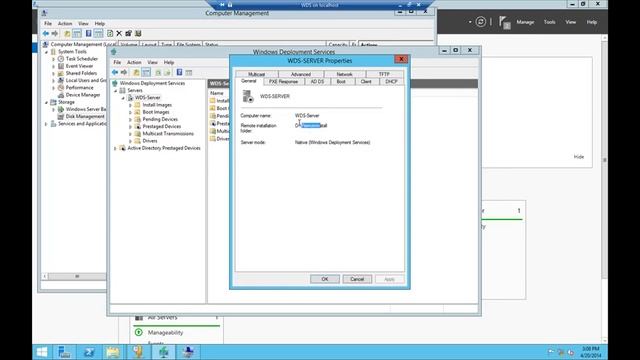
Task: Open the PXE Response tab
Action: pos(283,82)
